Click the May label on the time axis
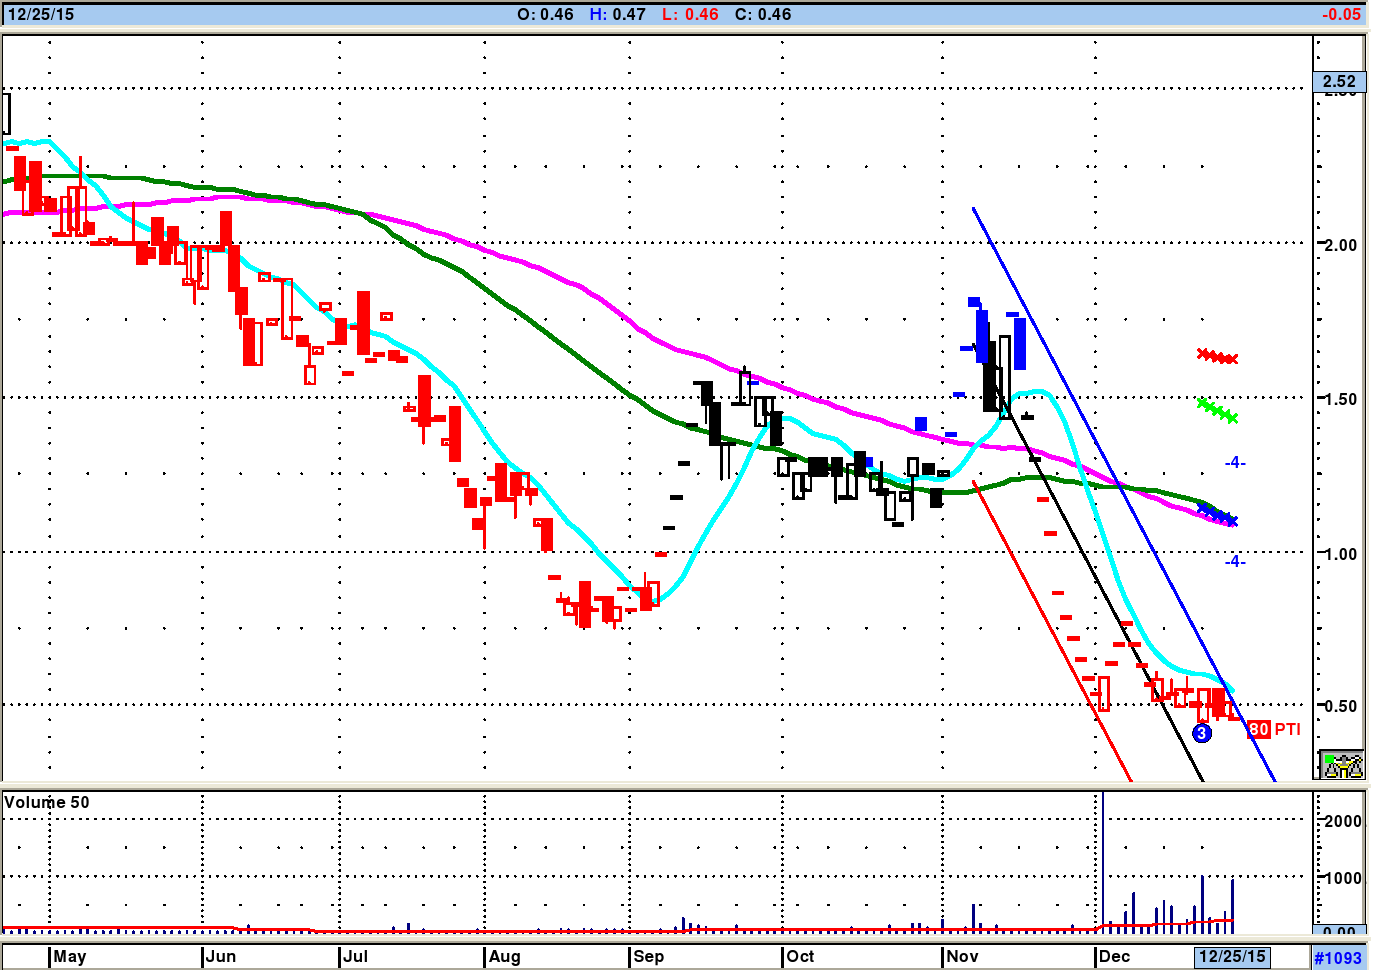The height and width of the screenshot is (970, 1400). click(x=70, y=956)
